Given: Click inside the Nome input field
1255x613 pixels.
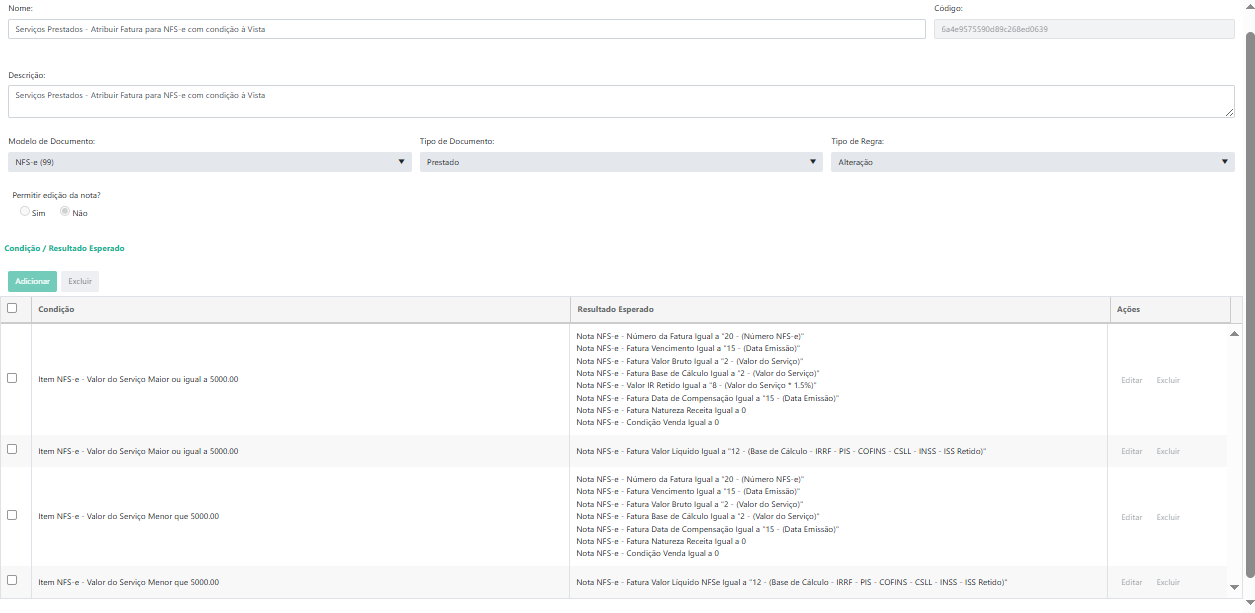Looking at the screenshot, I should click(x=467, y=29).
